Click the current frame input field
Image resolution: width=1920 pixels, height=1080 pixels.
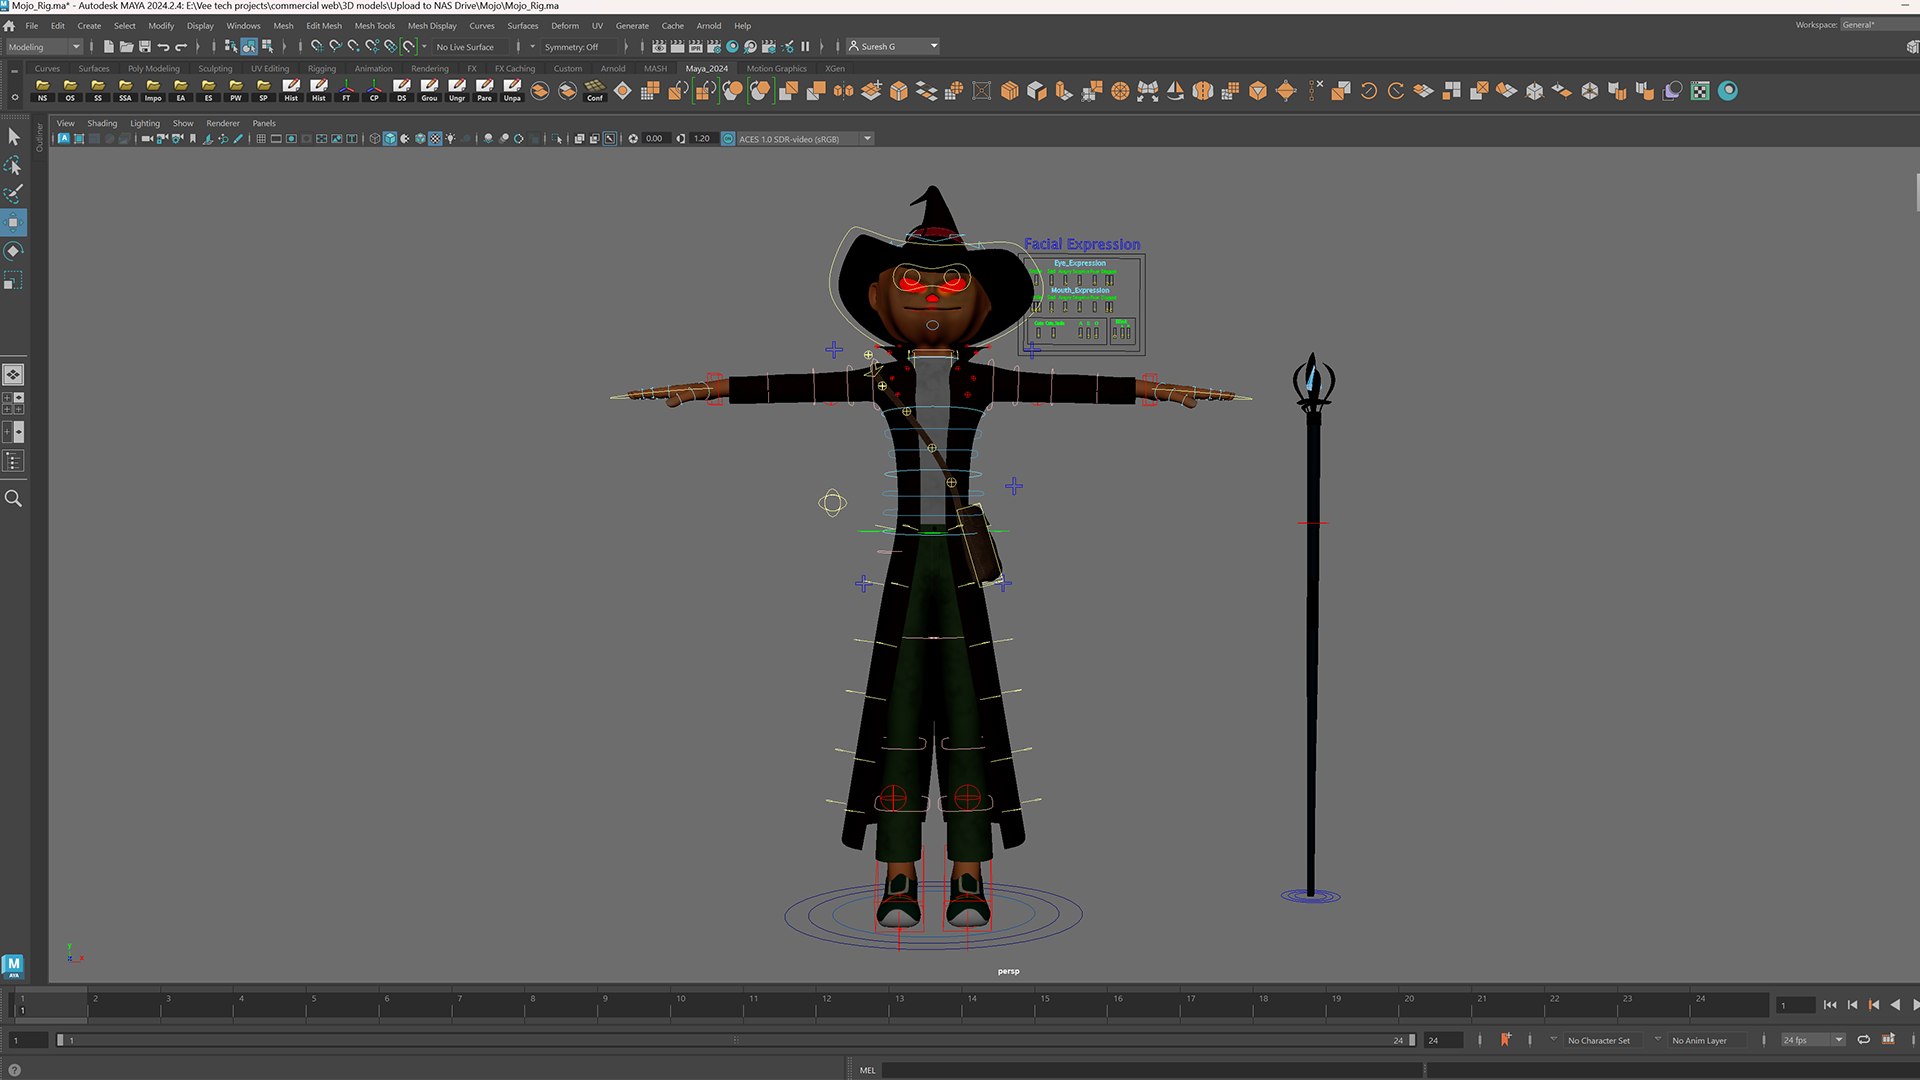click(x=1796, y=1005)
